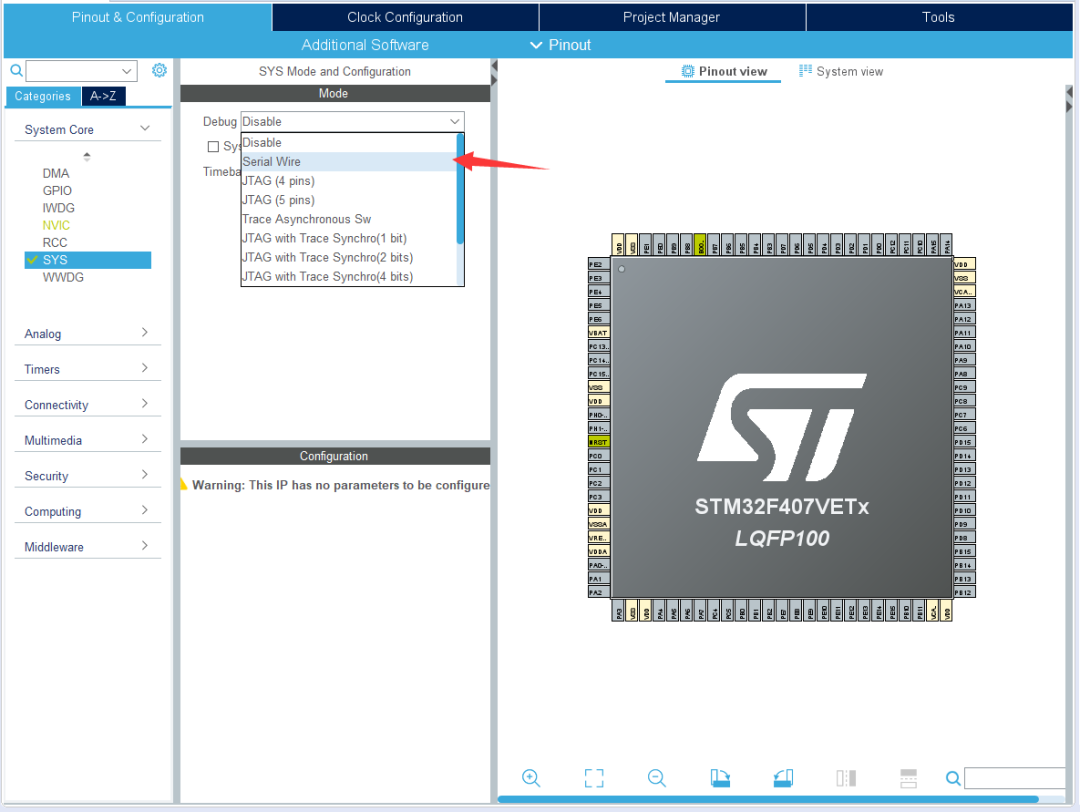Select DMA in System Core
The height and width of the screenshot is (812, 1080).
click(56, 174)
